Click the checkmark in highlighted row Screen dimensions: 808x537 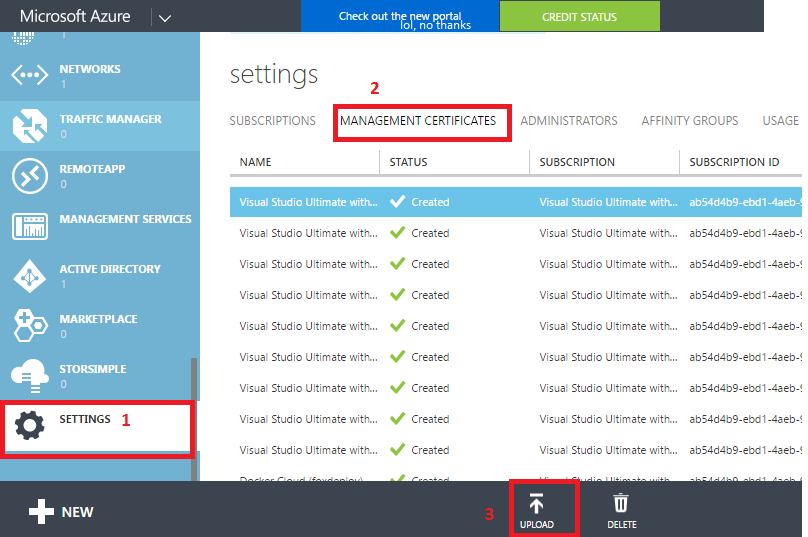397,202
